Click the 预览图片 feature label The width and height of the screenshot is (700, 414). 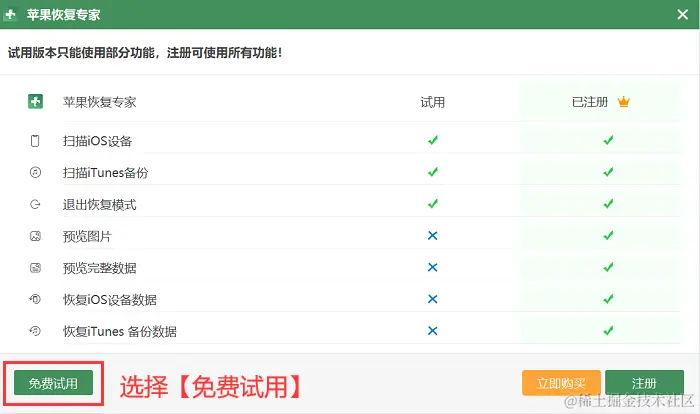(87, 236)
